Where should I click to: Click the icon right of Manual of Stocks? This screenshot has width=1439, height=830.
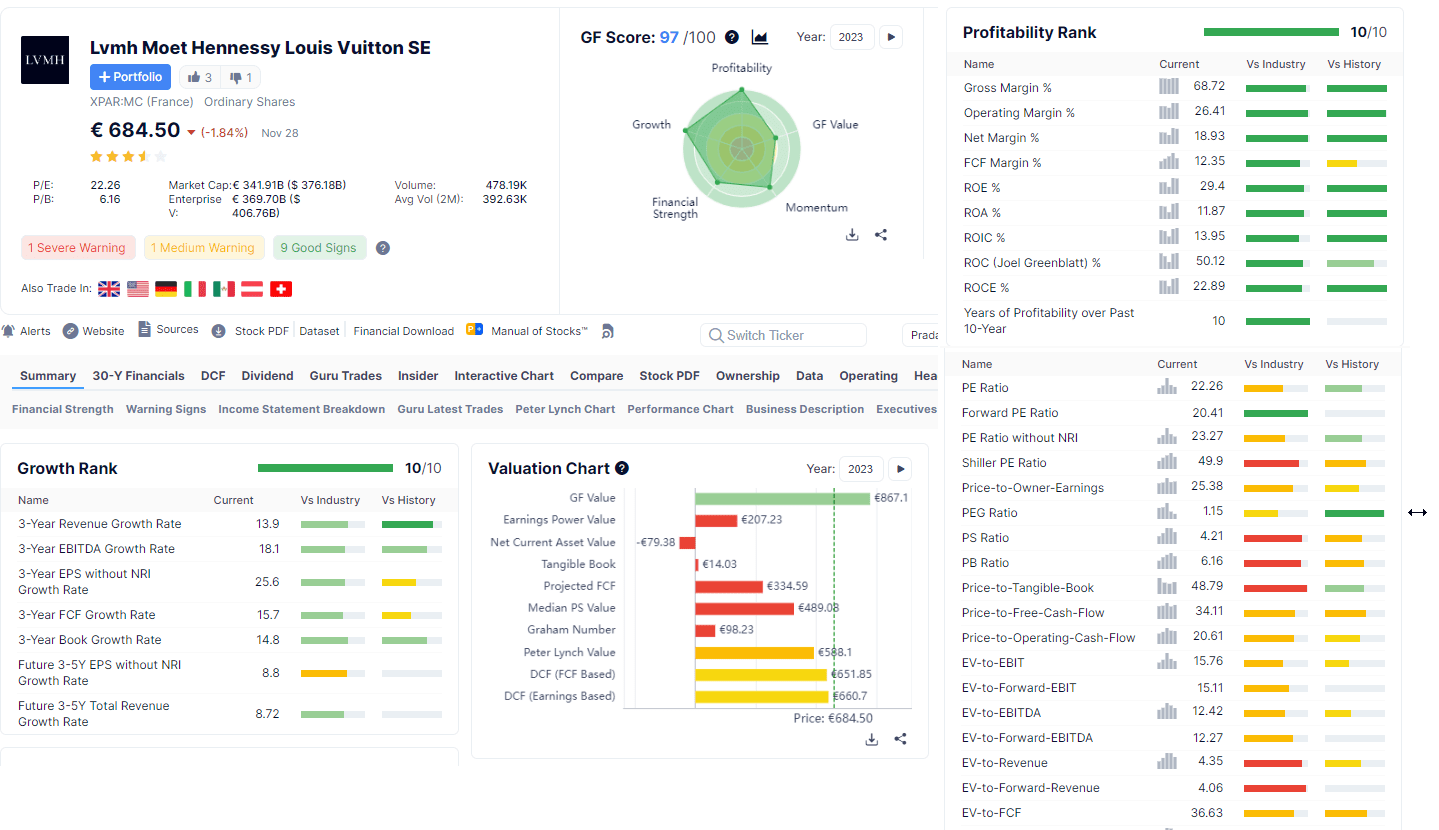(607, 331)
